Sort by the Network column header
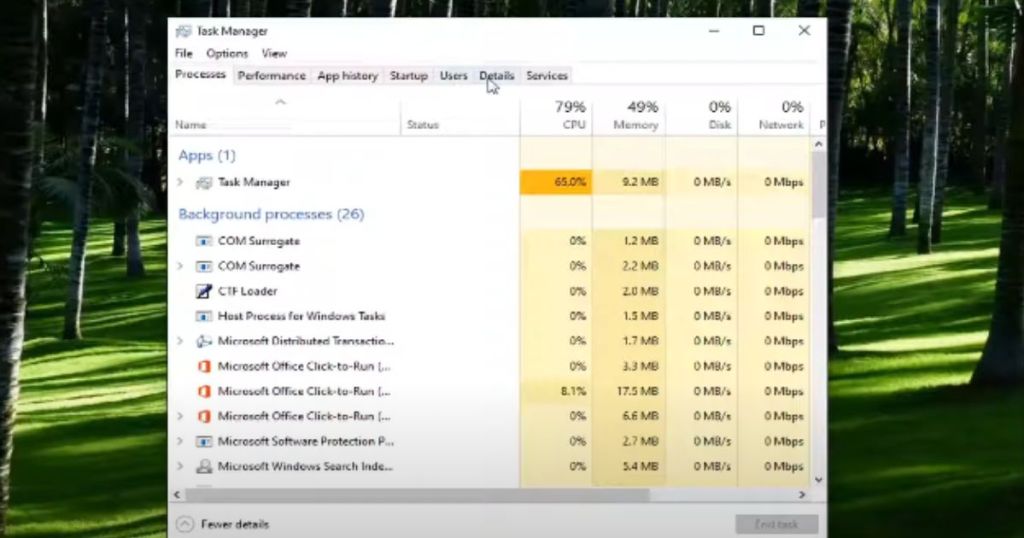 pos(774,118)
